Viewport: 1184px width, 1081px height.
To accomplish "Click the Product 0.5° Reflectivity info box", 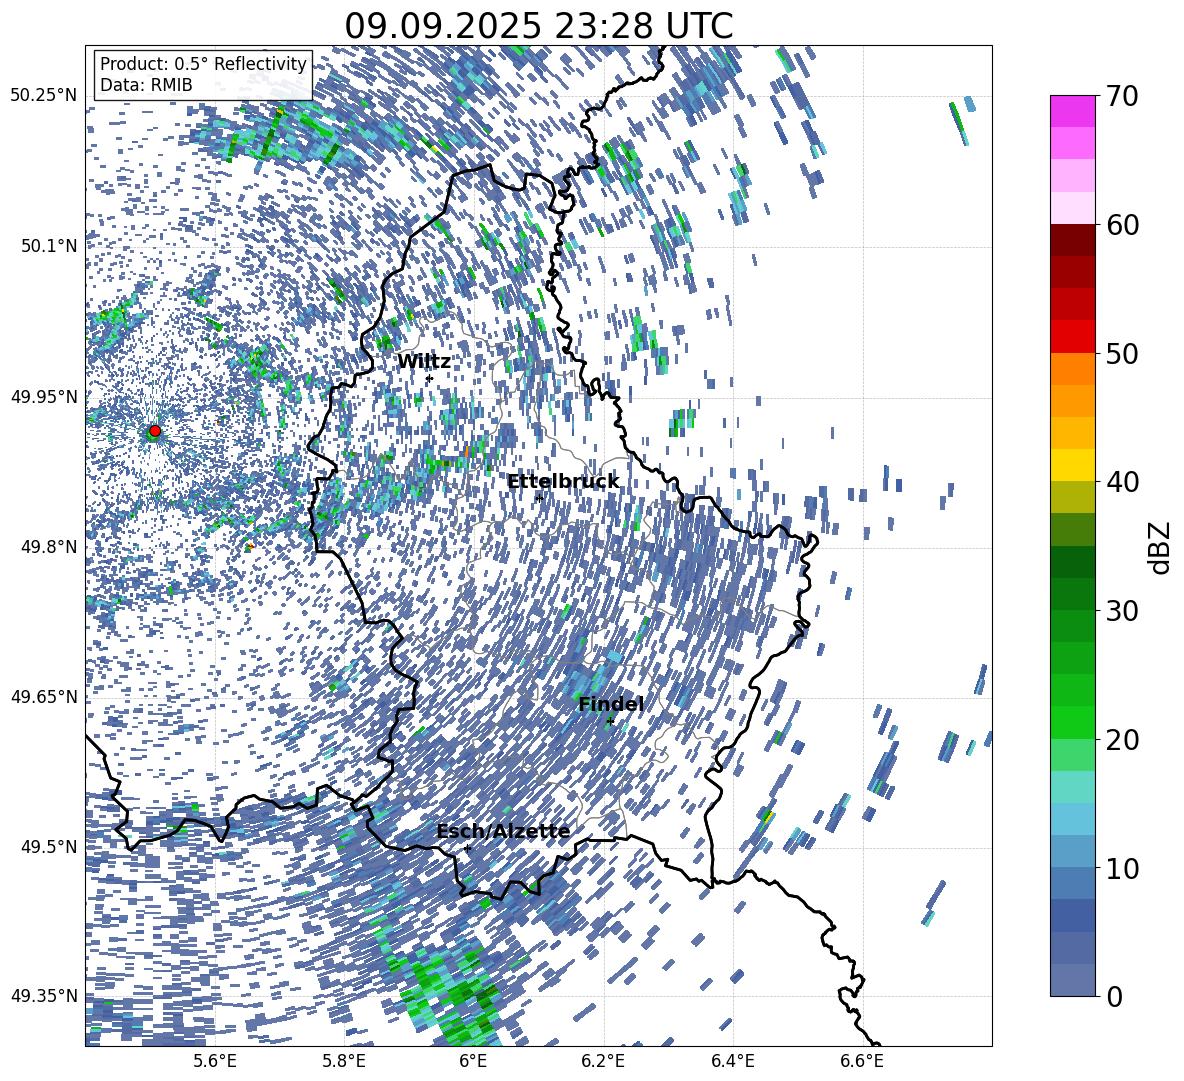I will click(x=203, y=75).
